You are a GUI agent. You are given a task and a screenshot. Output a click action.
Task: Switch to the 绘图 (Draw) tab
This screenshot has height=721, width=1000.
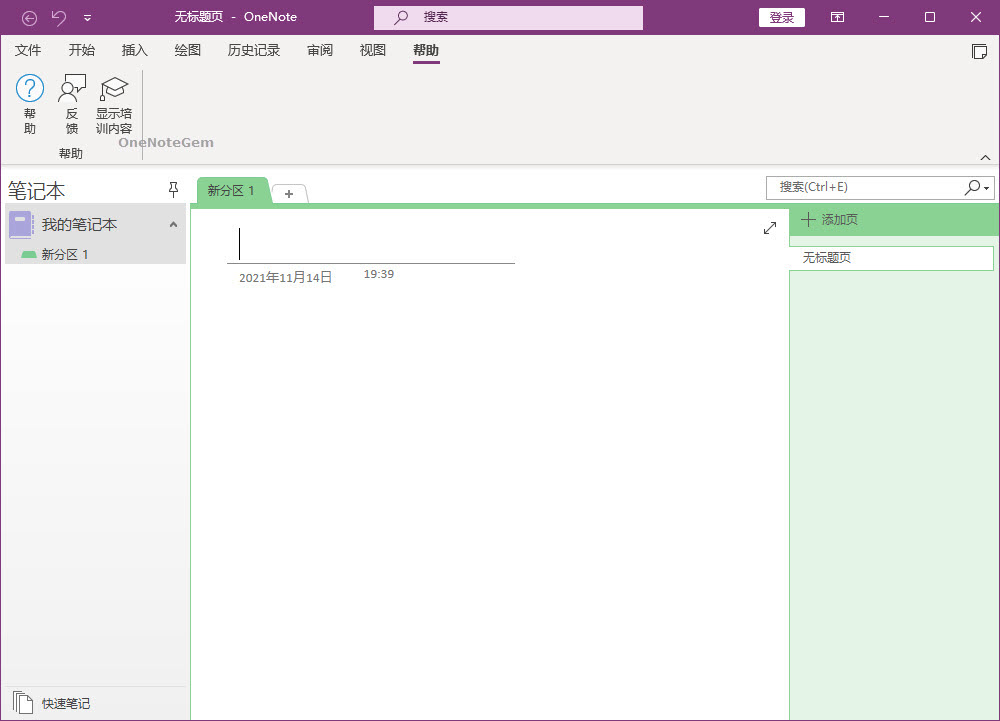(x=187, y=50)
